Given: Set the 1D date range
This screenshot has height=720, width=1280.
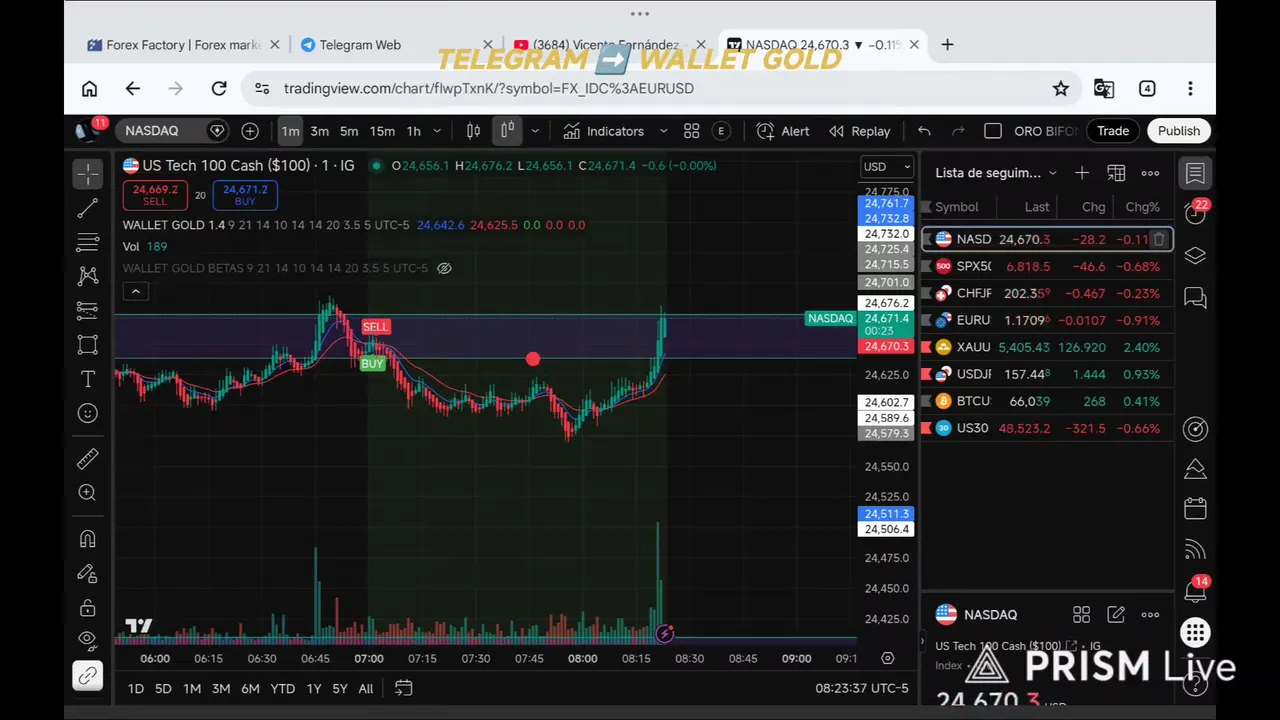Looking at the screenshot, I should click(x=135, y=688).
